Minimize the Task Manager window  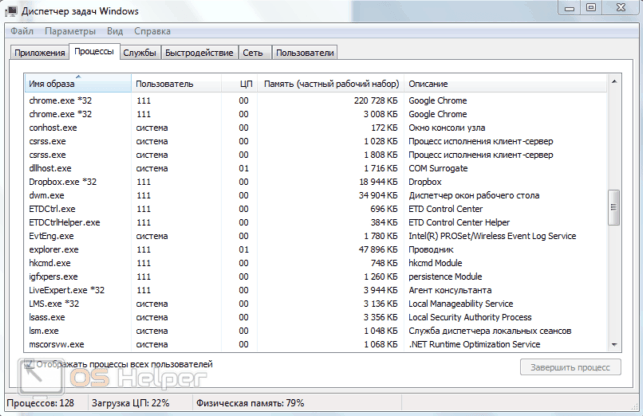click(x=569, y=7)
